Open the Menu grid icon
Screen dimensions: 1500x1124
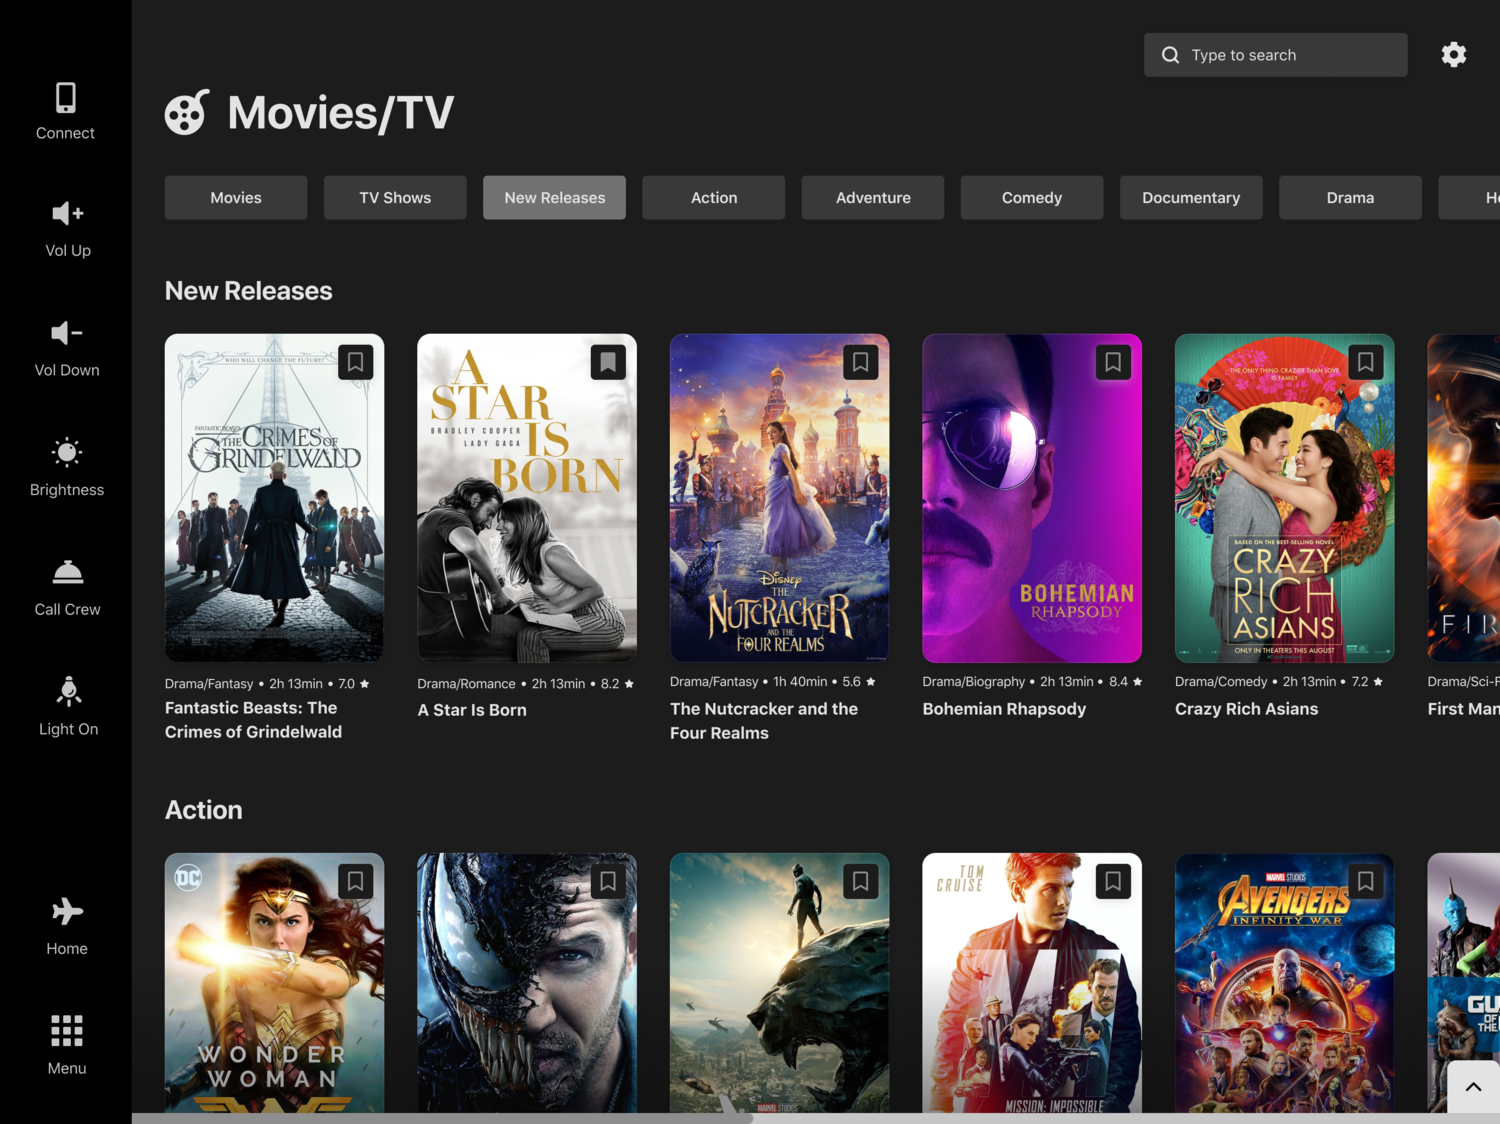67,1030
